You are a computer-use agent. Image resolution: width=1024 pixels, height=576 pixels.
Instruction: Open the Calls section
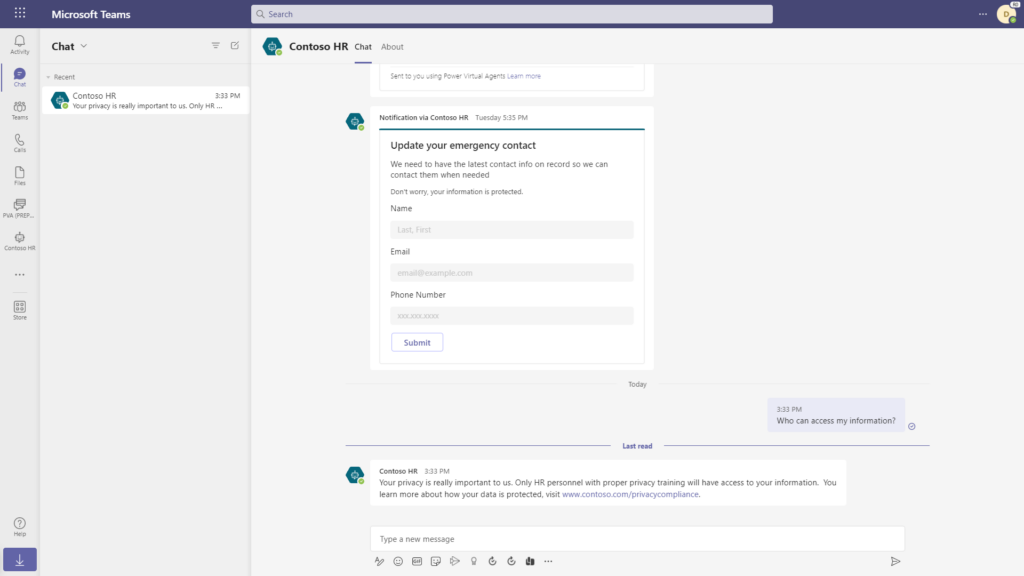tap(18, 142)
